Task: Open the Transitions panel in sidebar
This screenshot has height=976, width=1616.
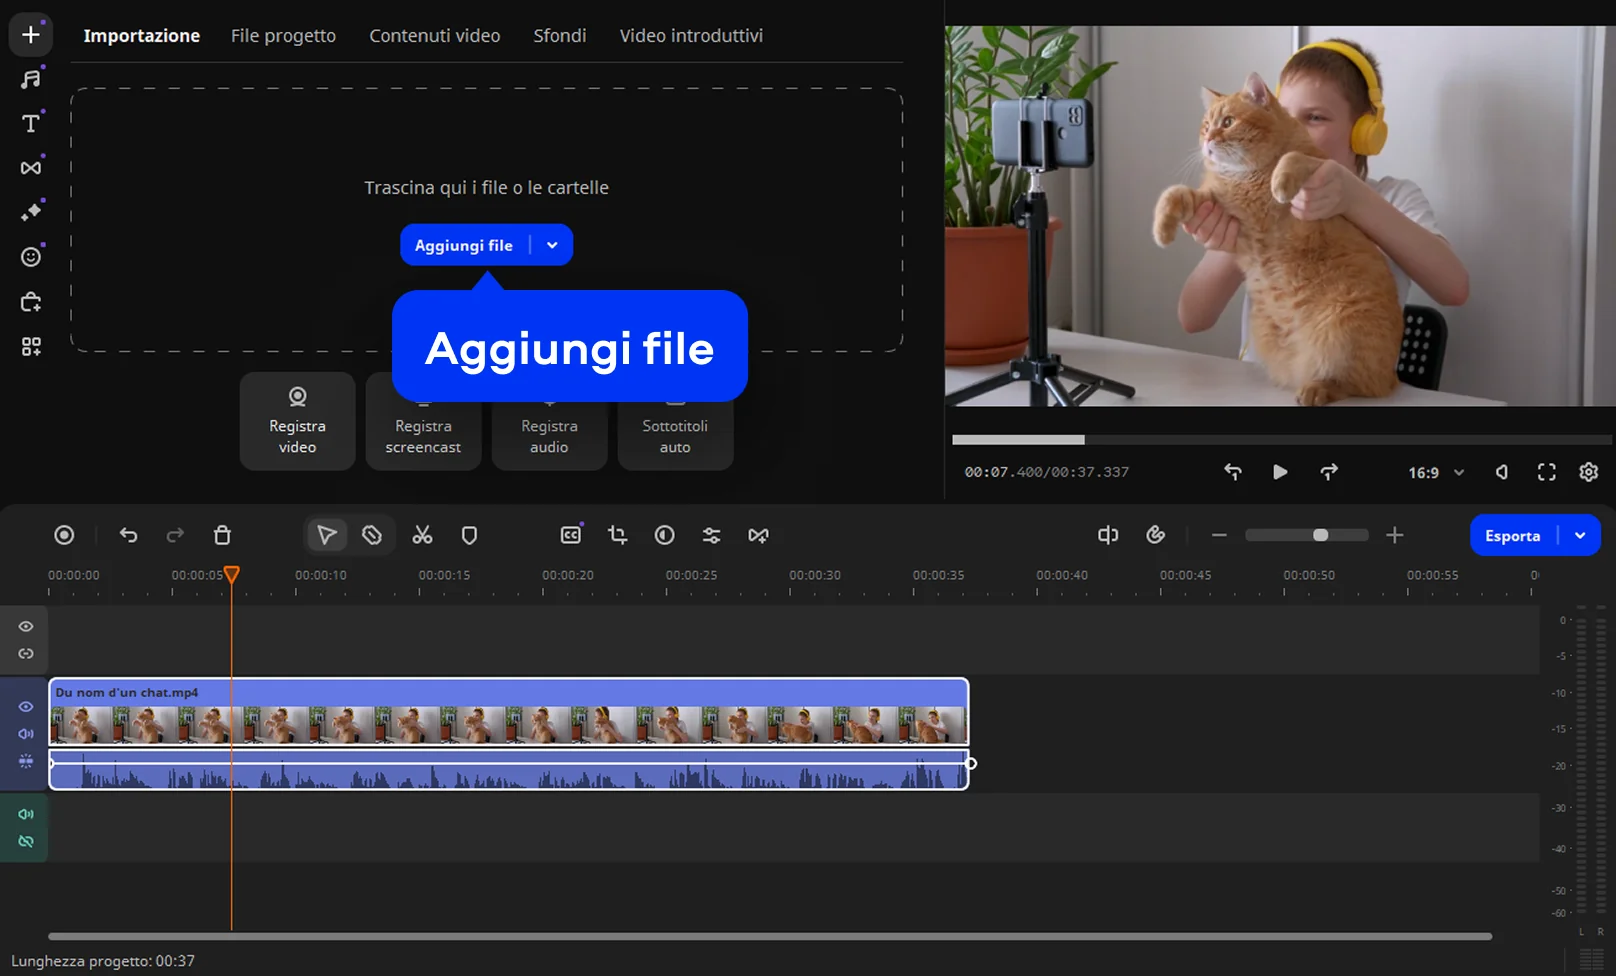Action: (x=31, y=168)
